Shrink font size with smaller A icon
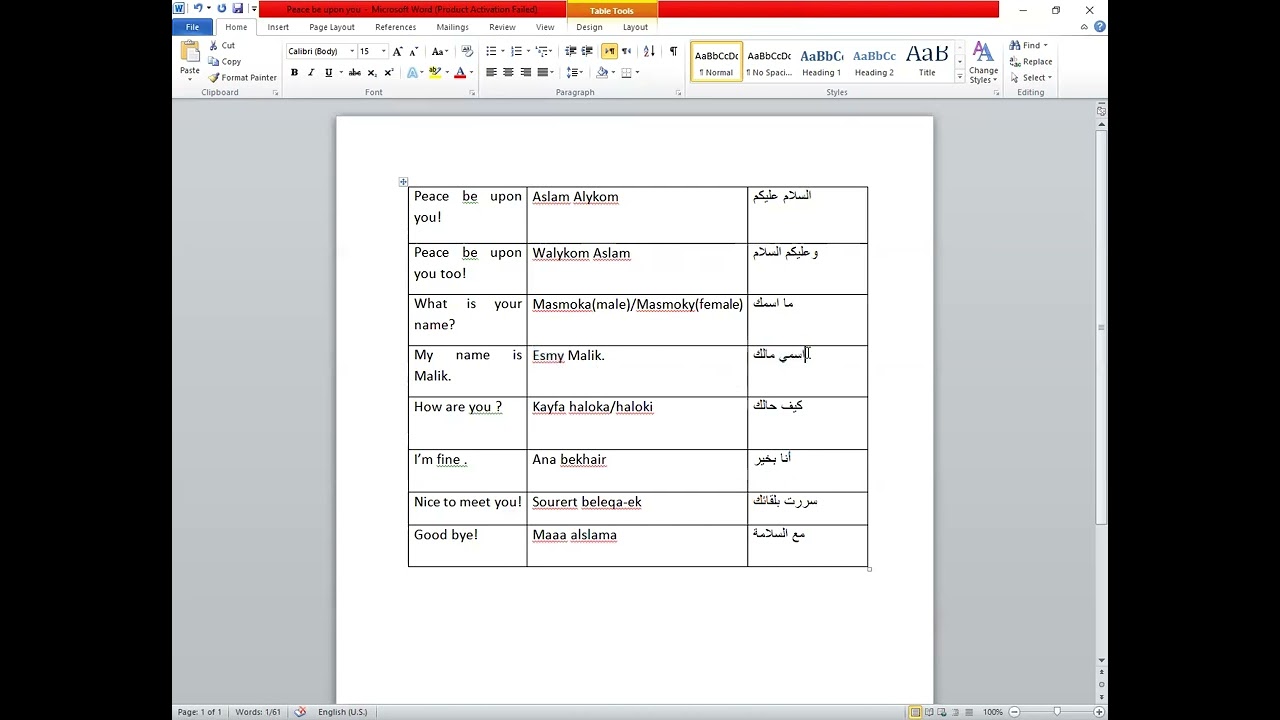 click(414, 51)
